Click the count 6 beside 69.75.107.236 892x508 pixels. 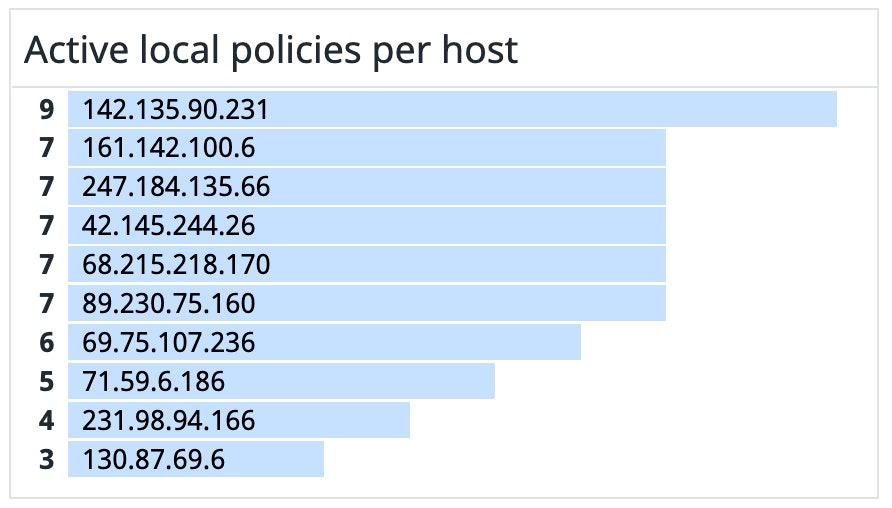pyautogui.click(x=46, y=342)
